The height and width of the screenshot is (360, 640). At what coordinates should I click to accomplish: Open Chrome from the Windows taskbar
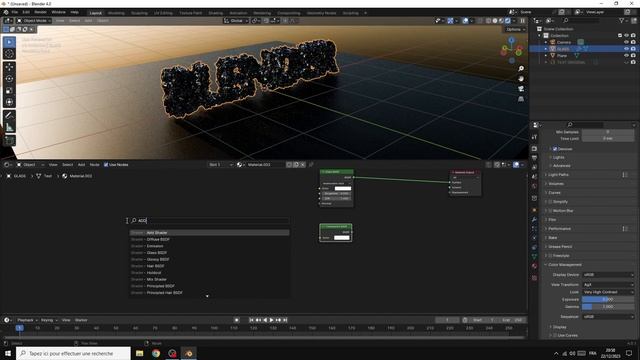[x=156, y=353]
